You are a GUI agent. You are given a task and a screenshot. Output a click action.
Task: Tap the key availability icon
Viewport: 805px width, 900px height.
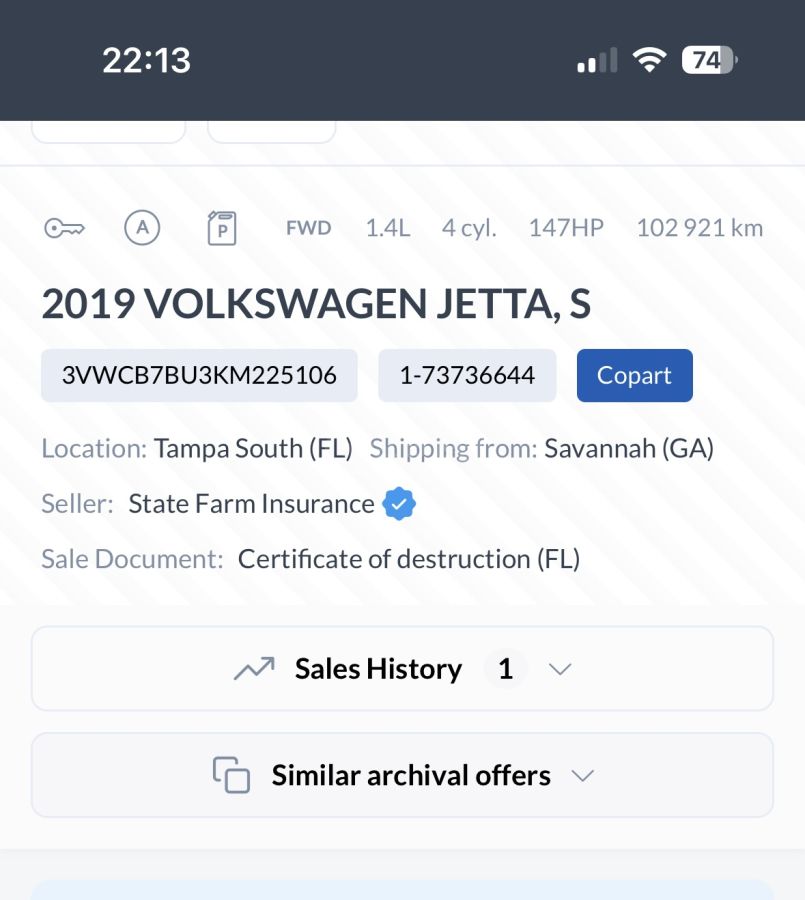pos(64,229)
